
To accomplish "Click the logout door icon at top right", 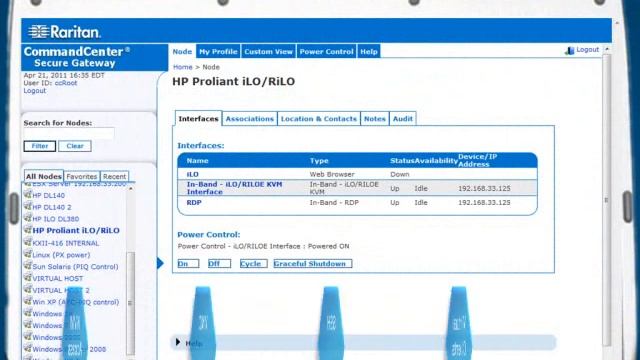I will (569, 50).
